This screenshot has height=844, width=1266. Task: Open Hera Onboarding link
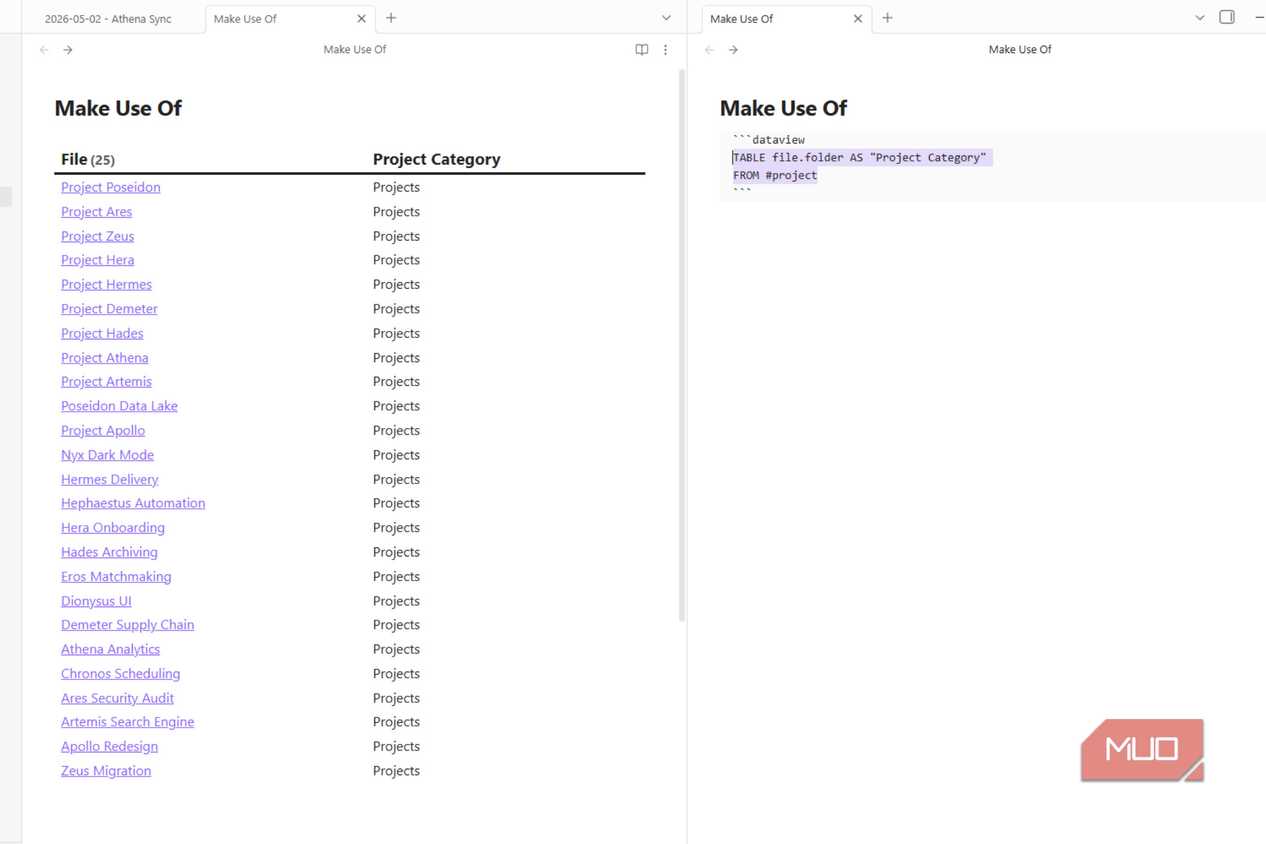point(113,528)
